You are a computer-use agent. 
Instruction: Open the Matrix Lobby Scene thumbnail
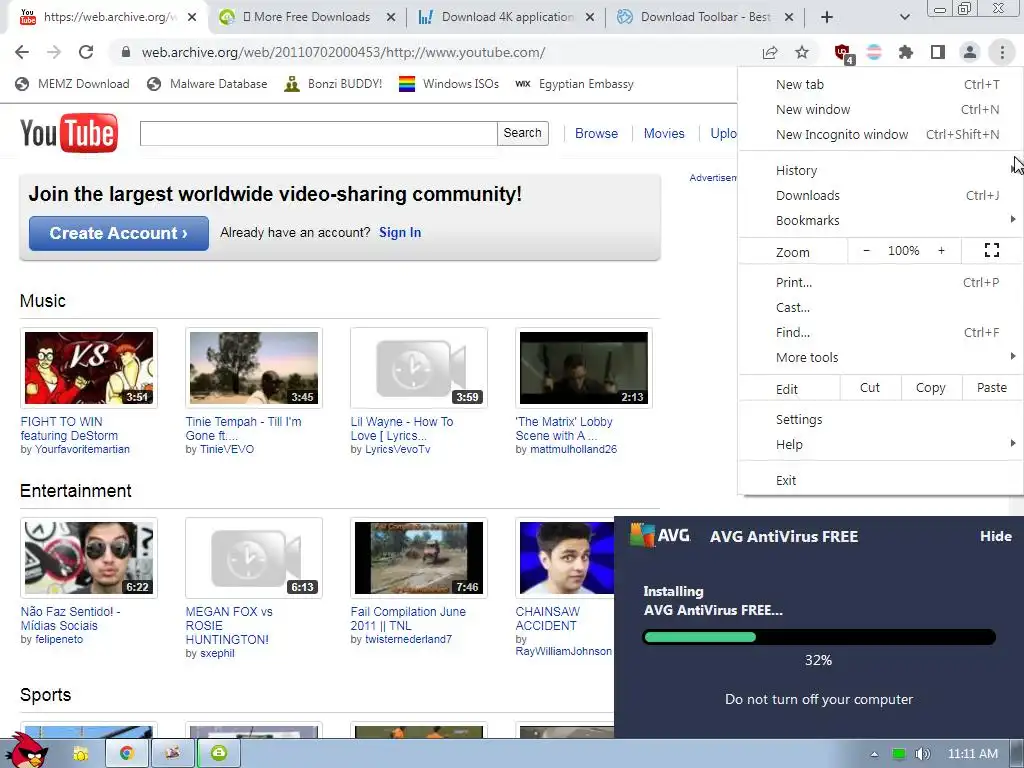(584, 368)
